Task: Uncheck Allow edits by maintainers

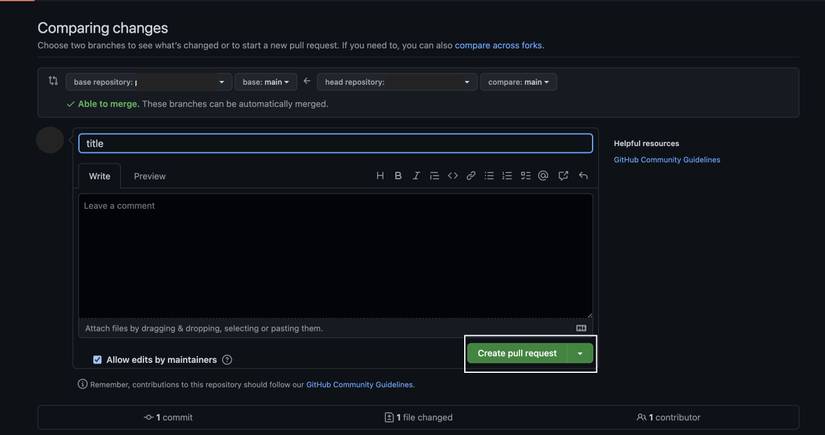Action: tap(97, 360)
